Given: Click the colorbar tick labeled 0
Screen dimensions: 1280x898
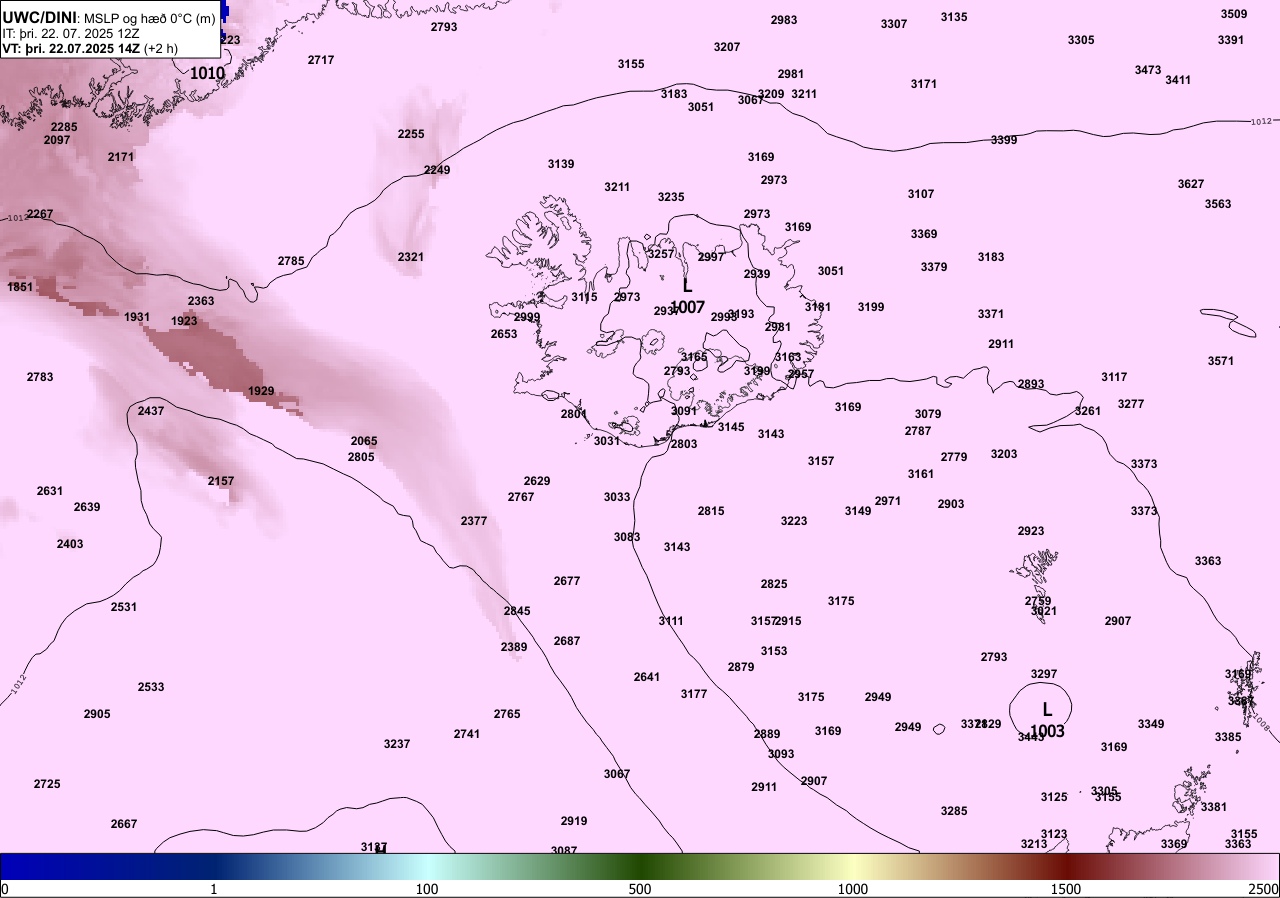Looking at the screenshot, I should (5, 889).
